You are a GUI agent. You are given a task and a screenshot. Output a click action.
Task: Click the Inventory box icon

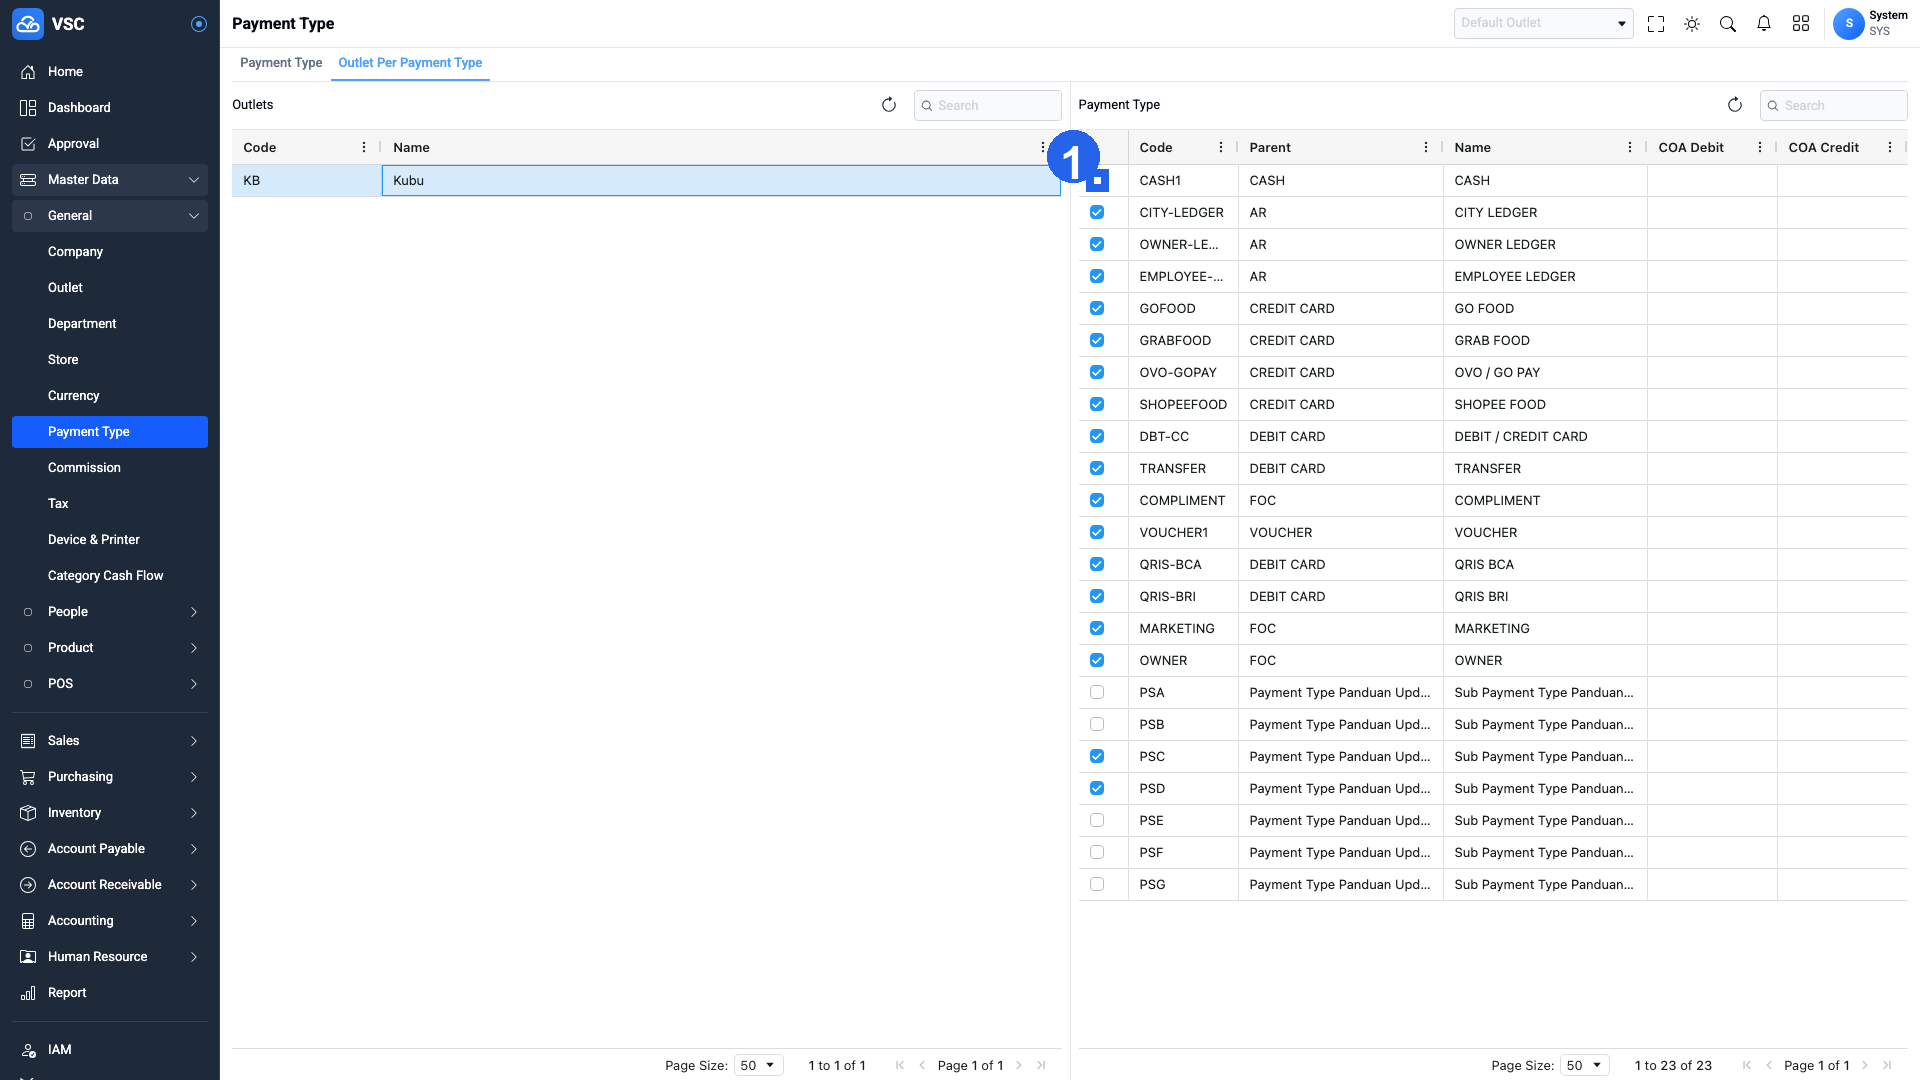click(28, 813)
